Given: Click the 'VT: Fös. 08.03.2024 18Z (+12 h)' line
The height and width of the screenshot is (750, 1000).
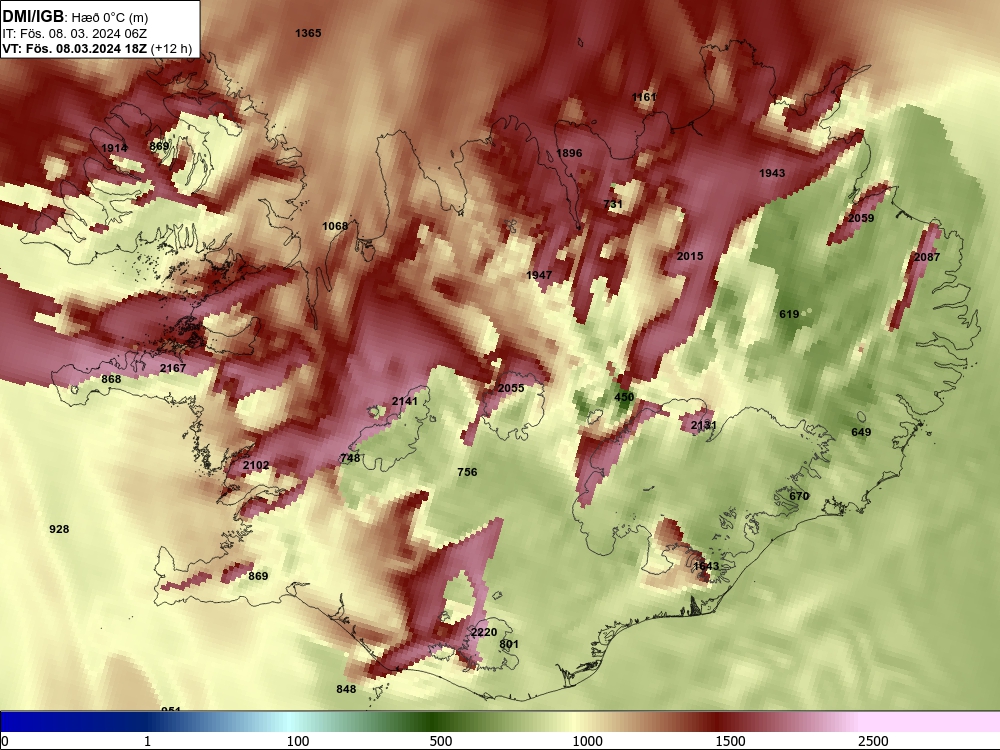Looking at the screenshot, I should 97,48.
